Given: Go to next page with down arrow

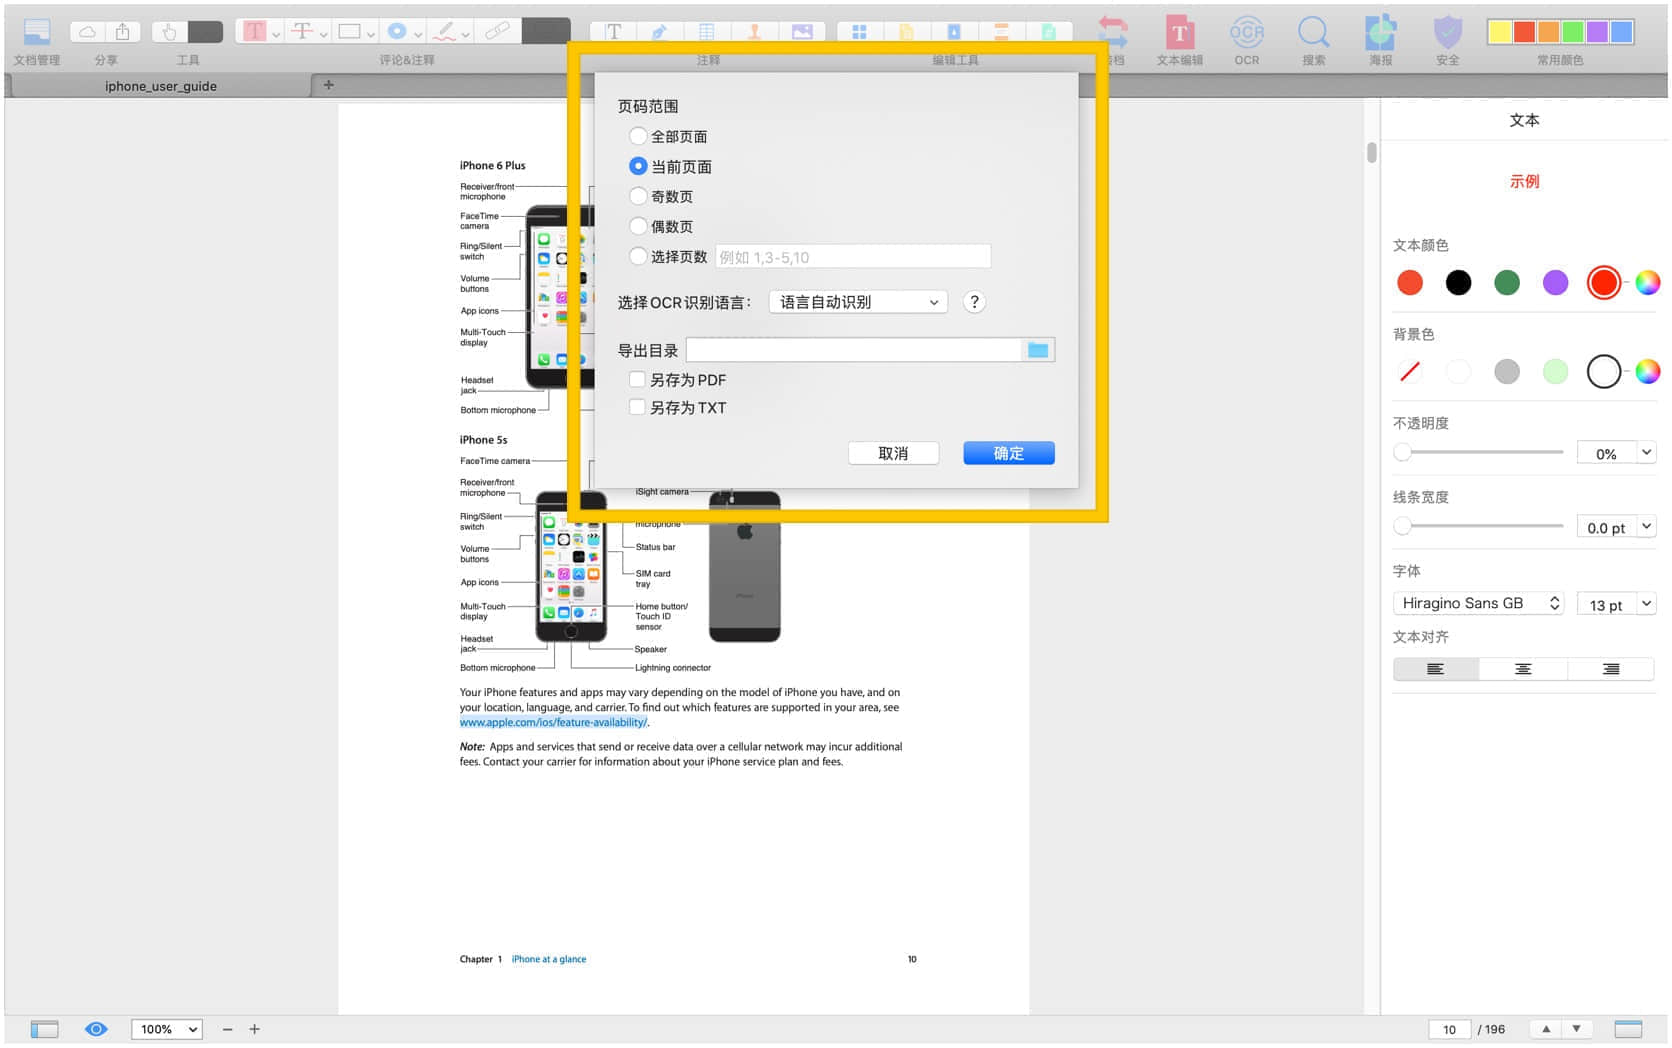Looking at the screenshot, I should 1576,1029.
